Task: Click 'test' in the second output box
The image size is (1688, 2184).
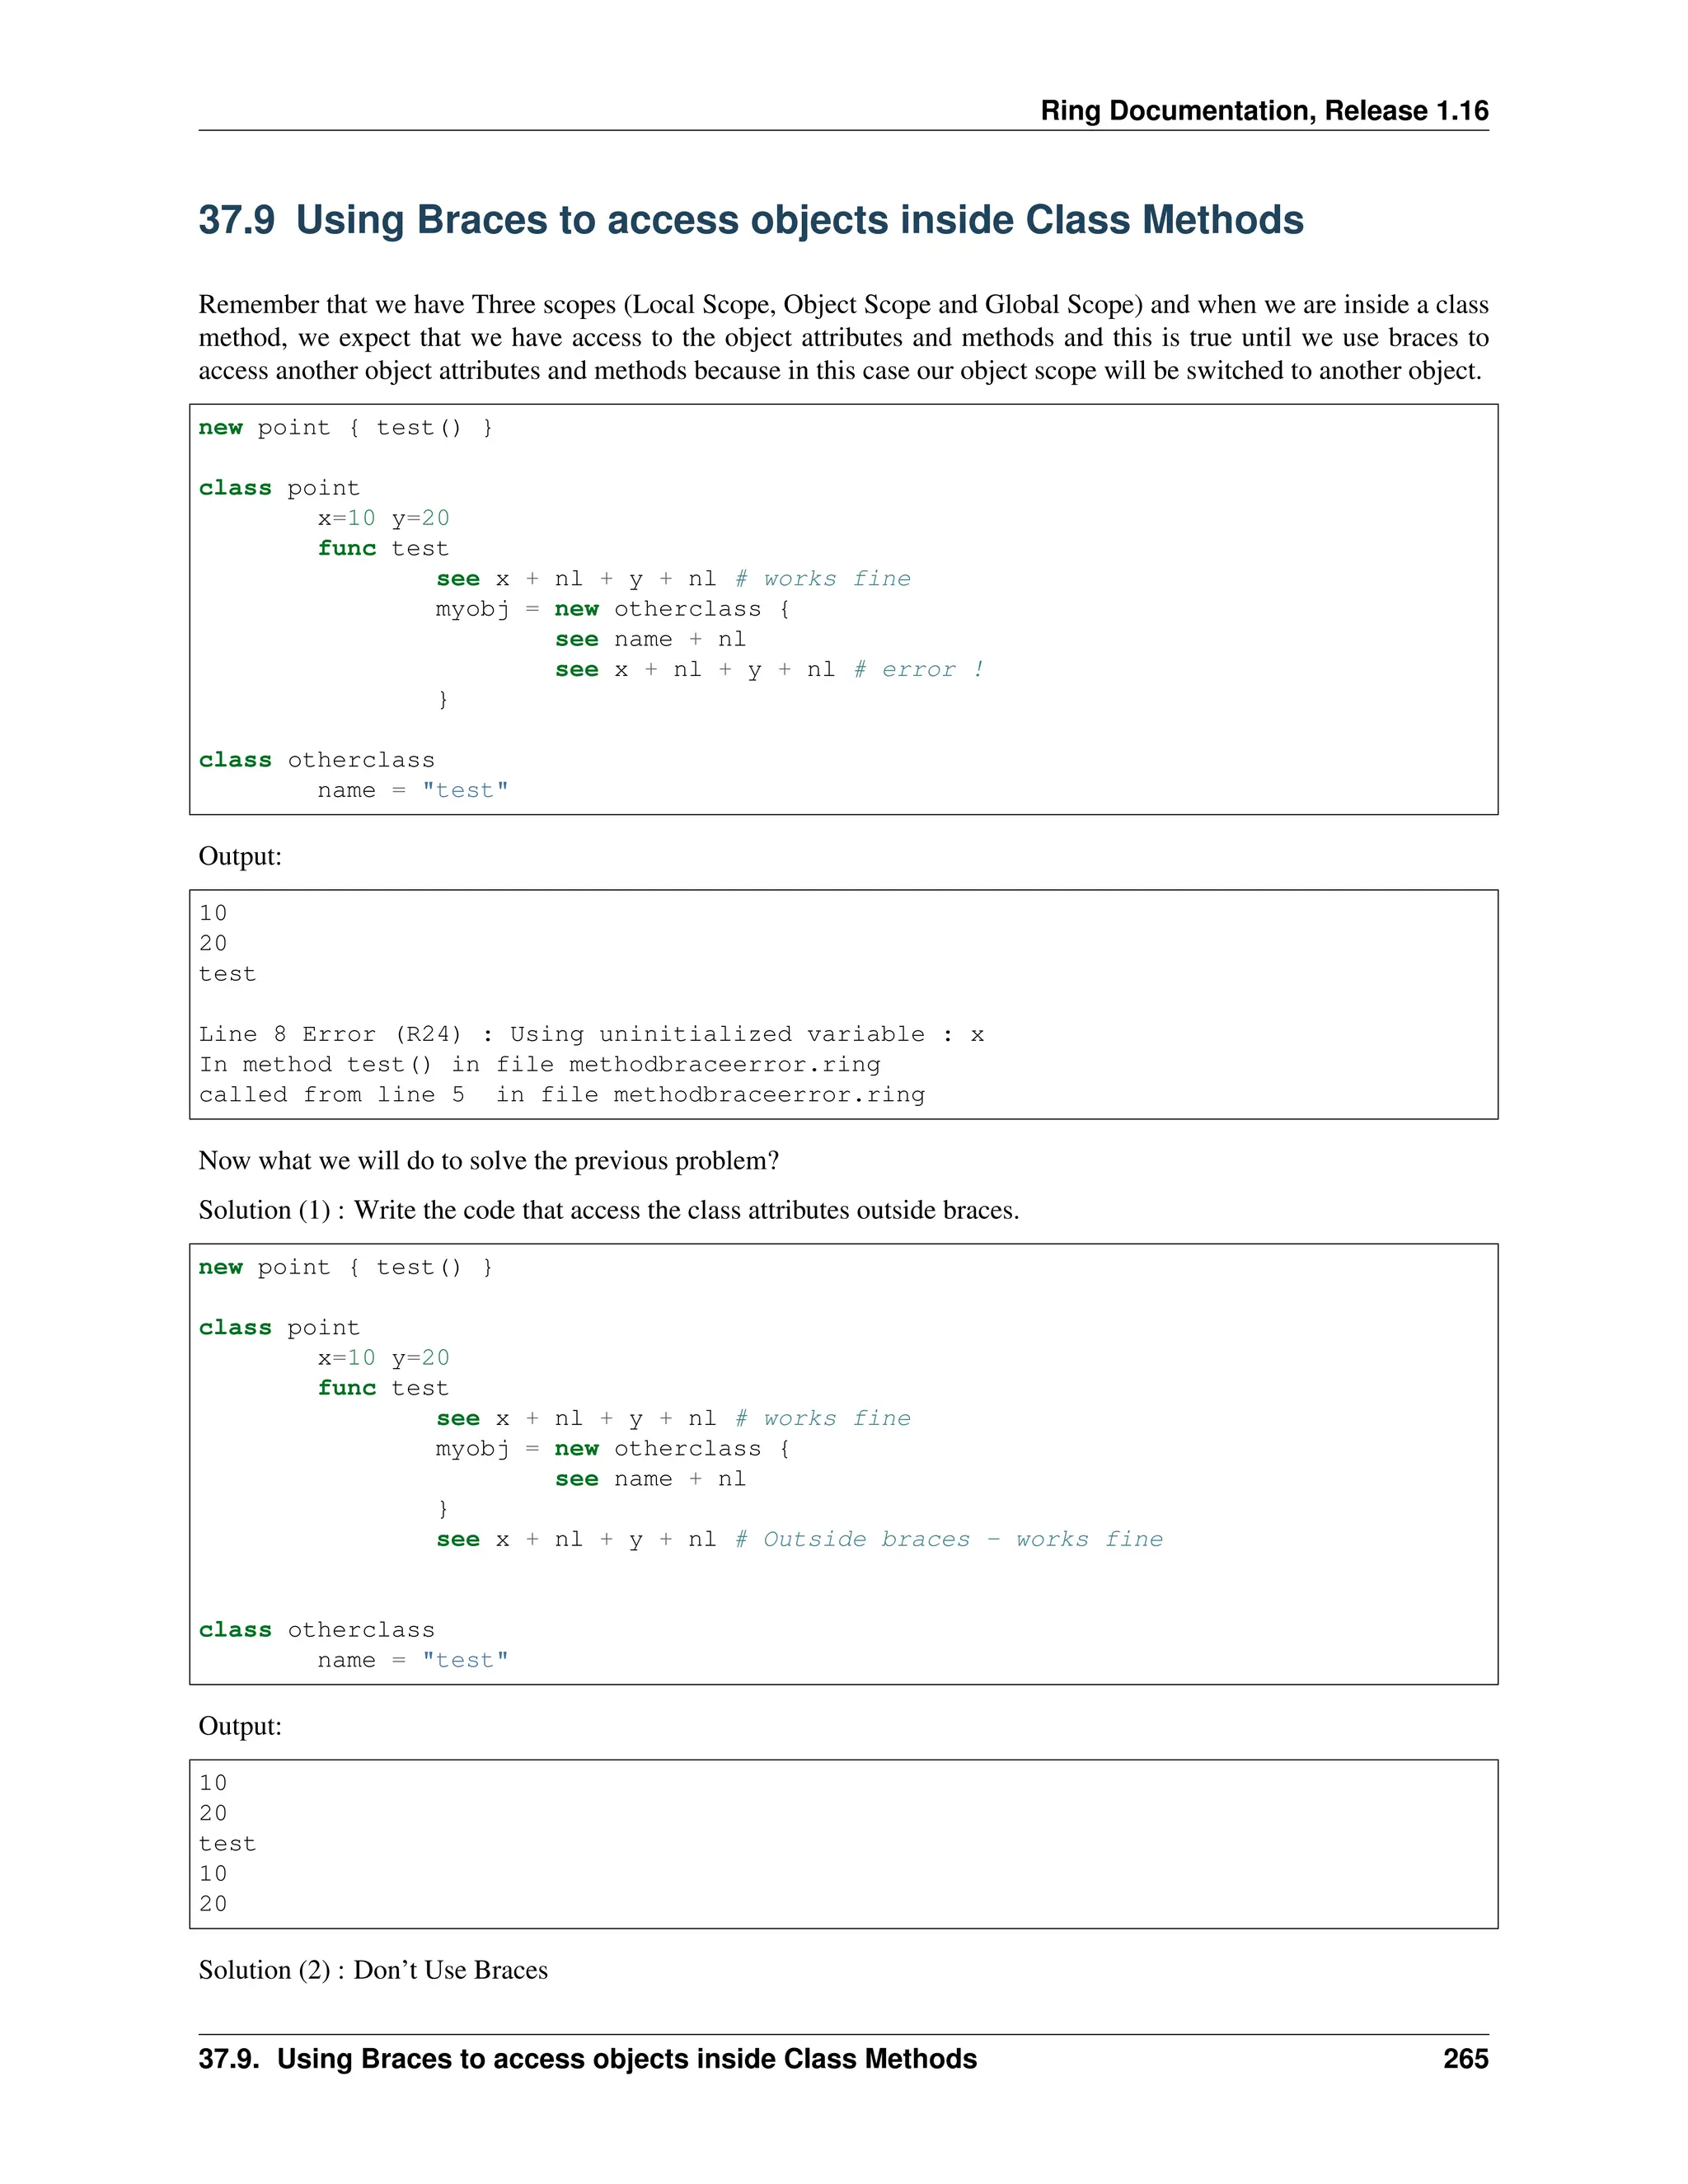Action: coord(227,1844)
